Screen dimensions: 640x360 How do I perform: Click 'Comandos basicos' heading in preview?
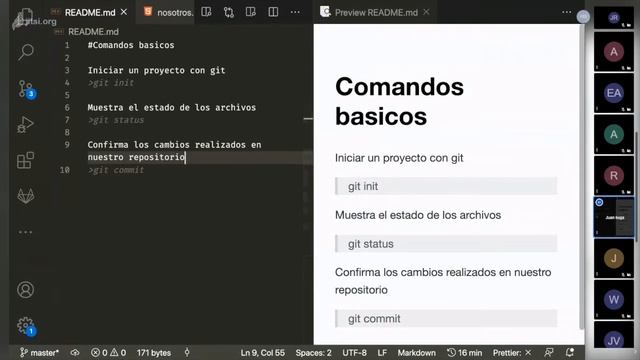point(399,101)
